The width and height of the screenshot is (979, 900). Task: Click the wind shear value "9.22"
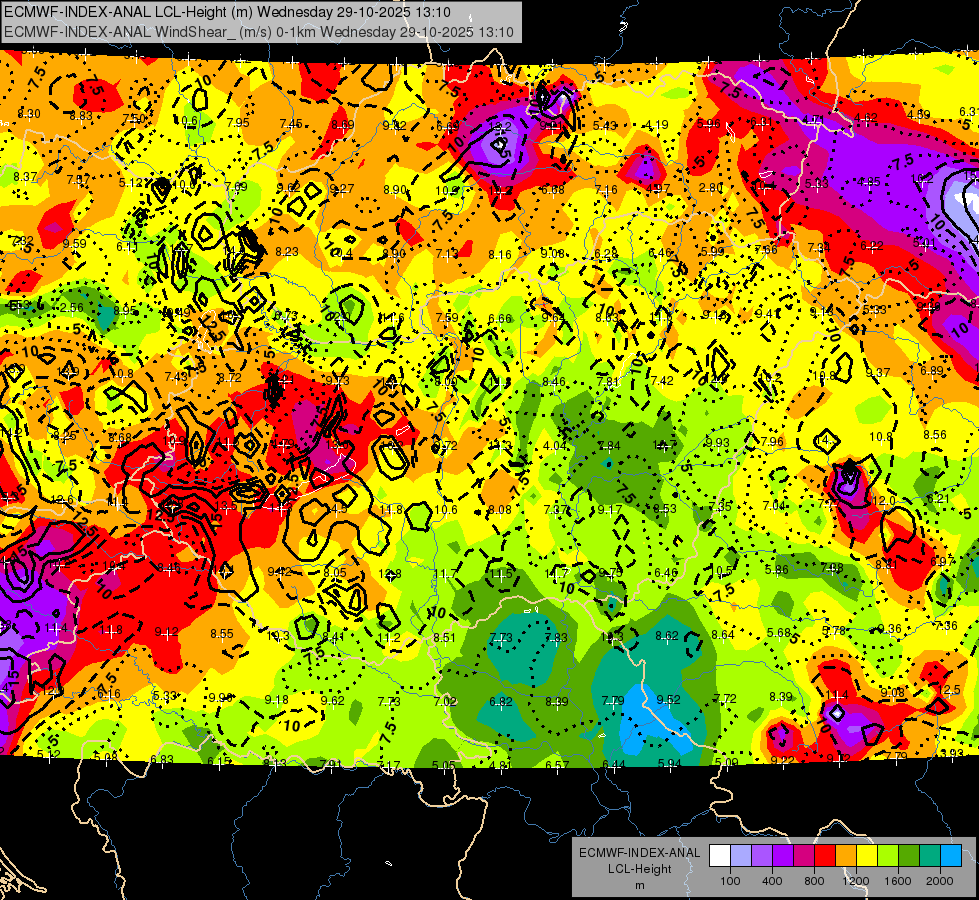(x=782, y=760)
